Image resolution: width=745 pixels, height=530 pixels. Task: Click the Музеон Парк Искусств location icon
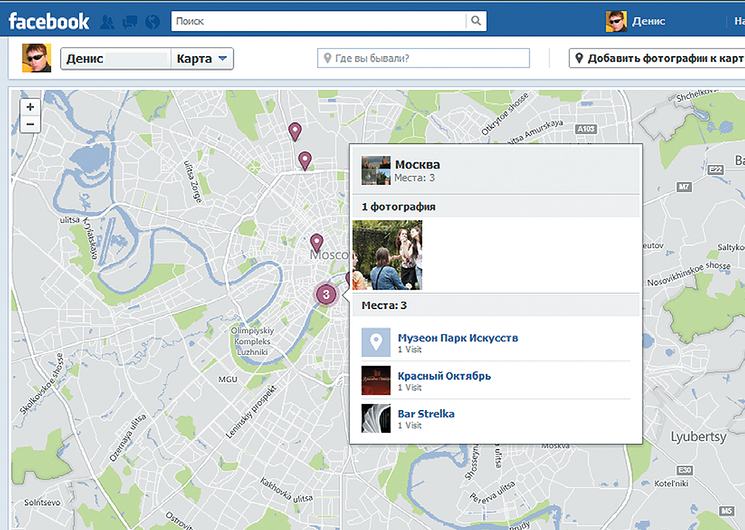click(375, 343)
